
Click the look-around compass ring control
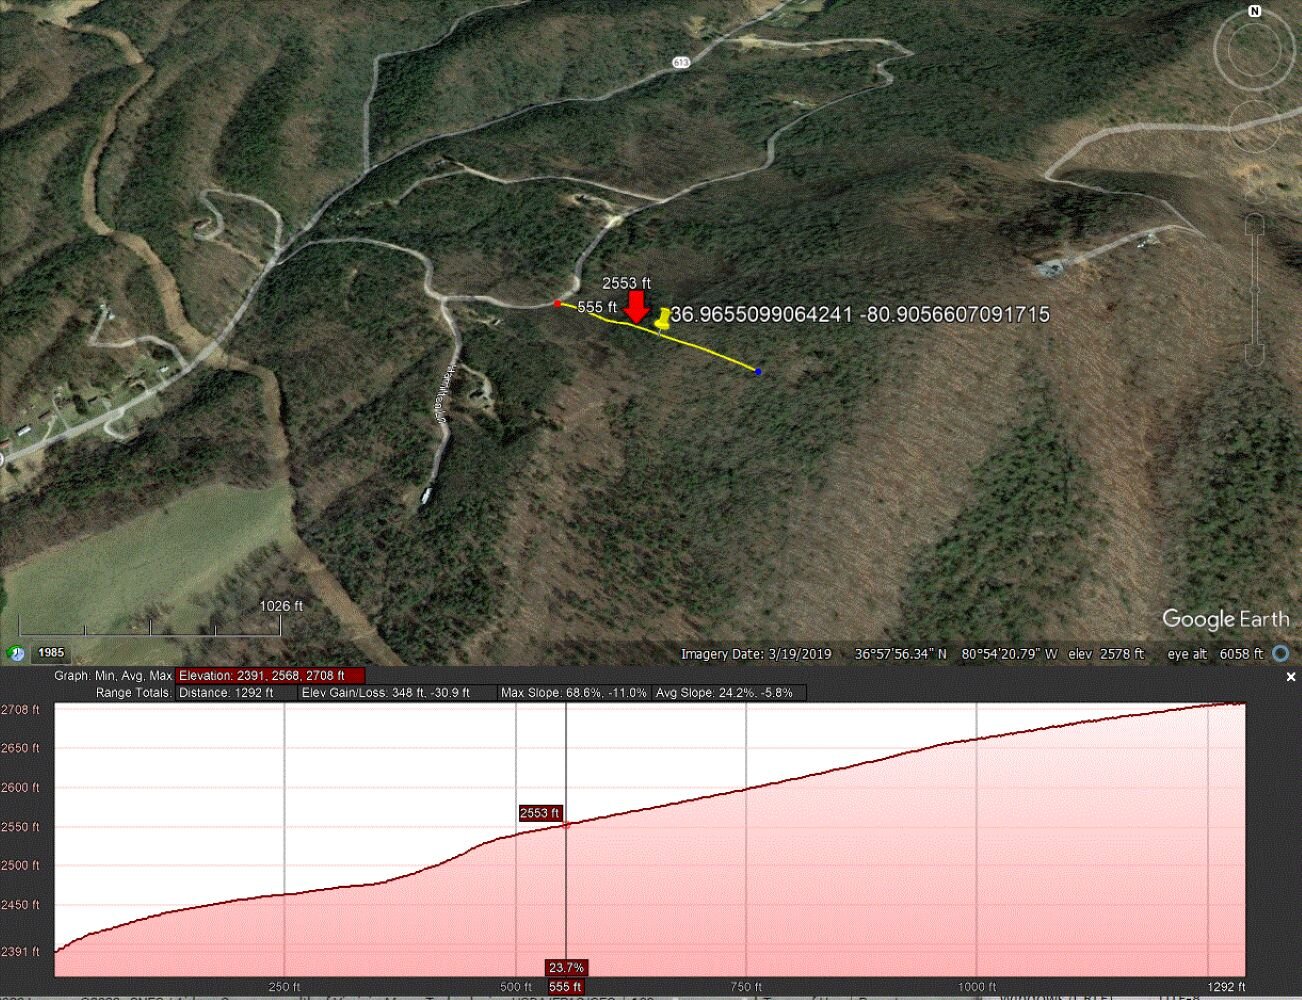coord(1254,50)
